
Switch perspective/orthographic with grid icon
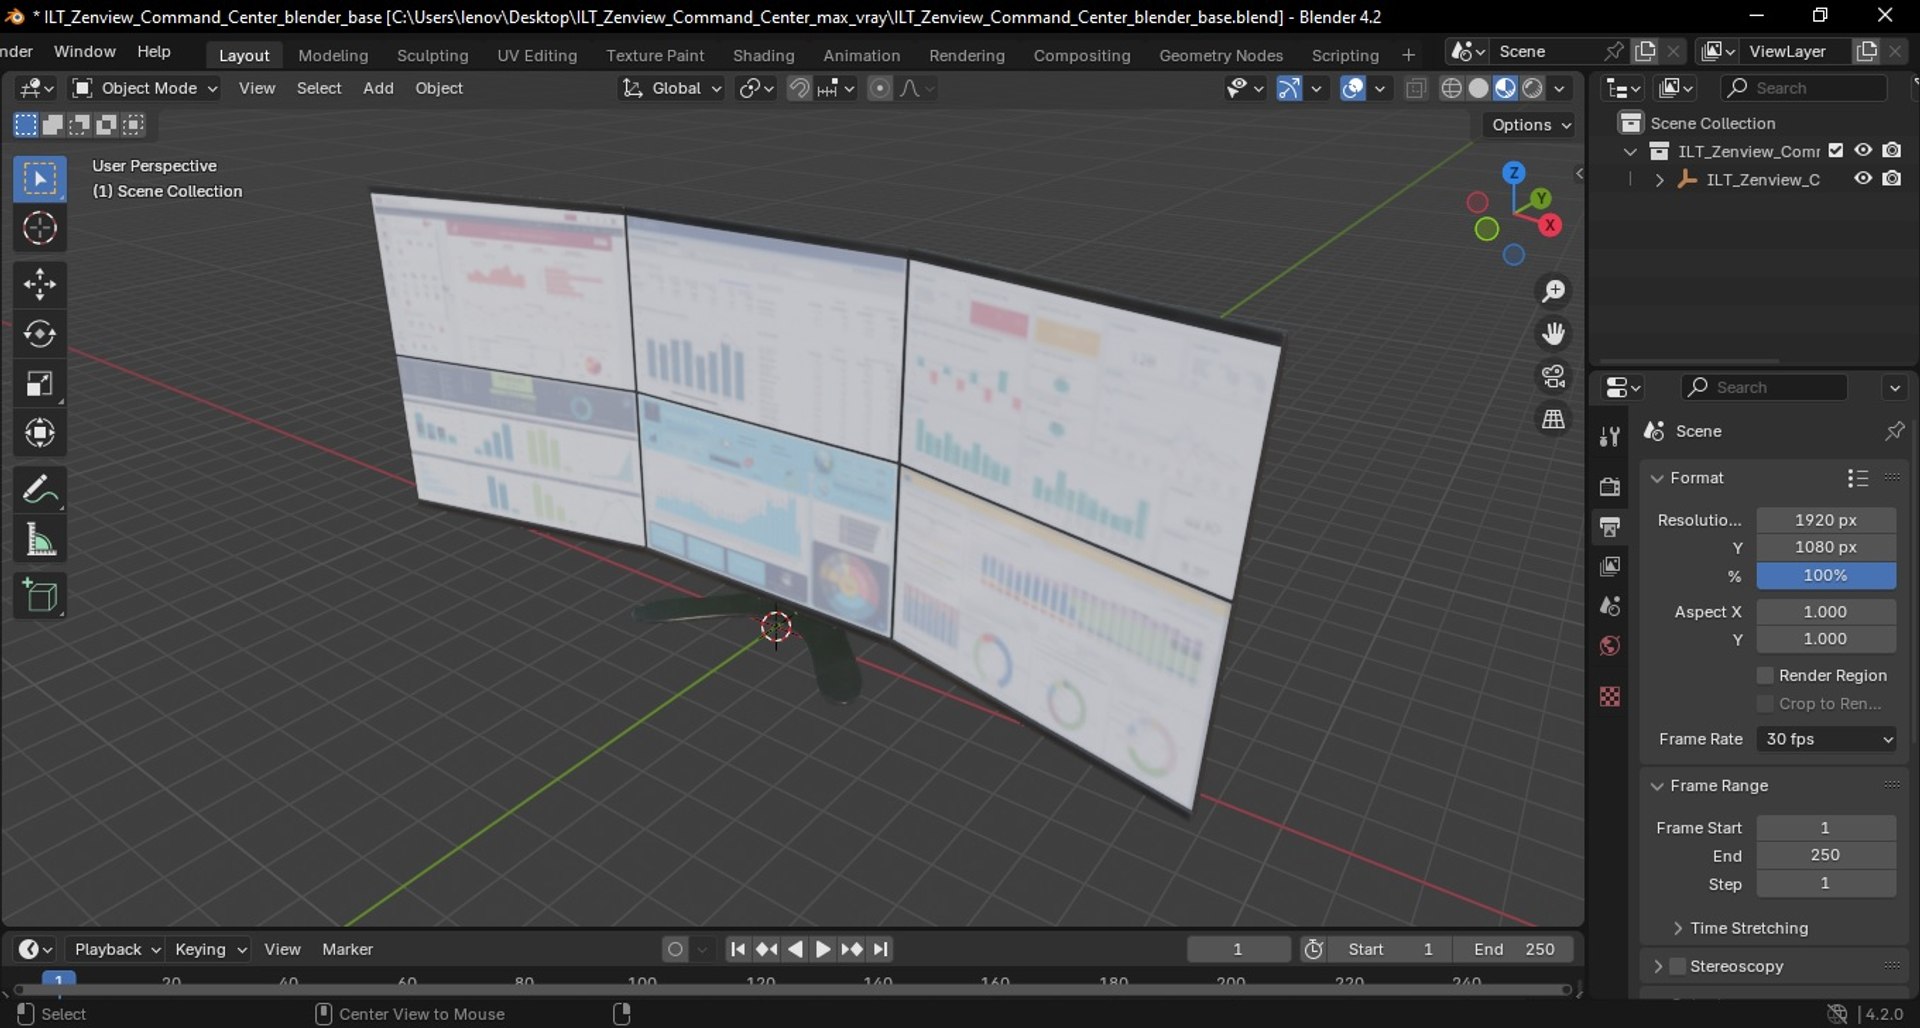click(1553, 419)
